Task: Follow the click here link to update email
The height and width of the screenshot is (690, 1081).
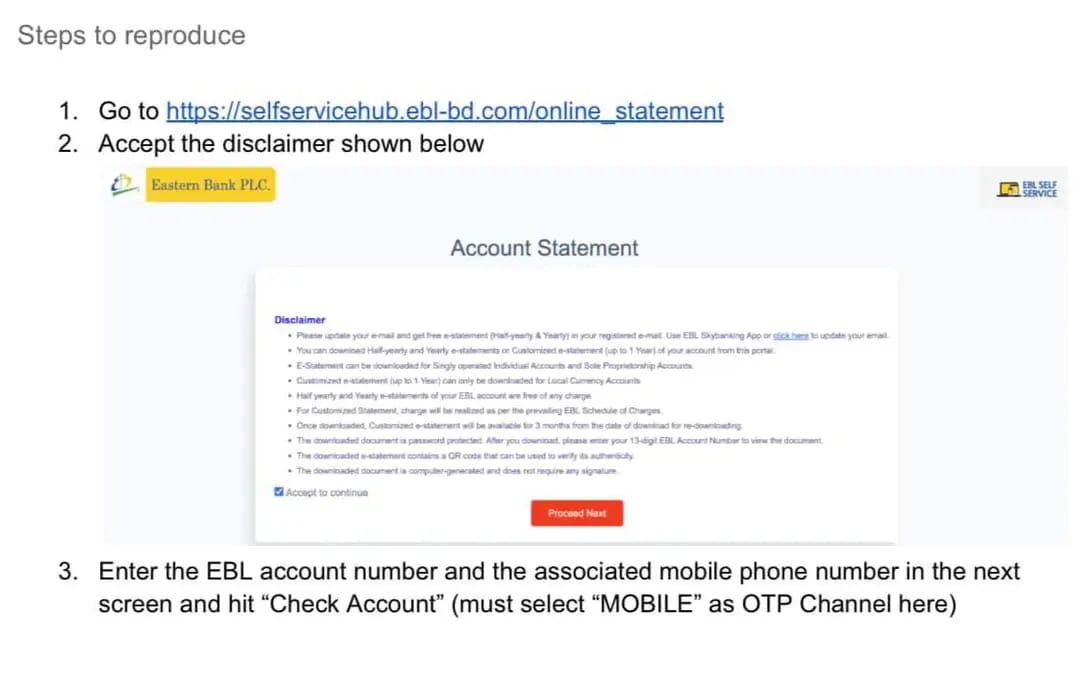Action: tap(790, 336)
